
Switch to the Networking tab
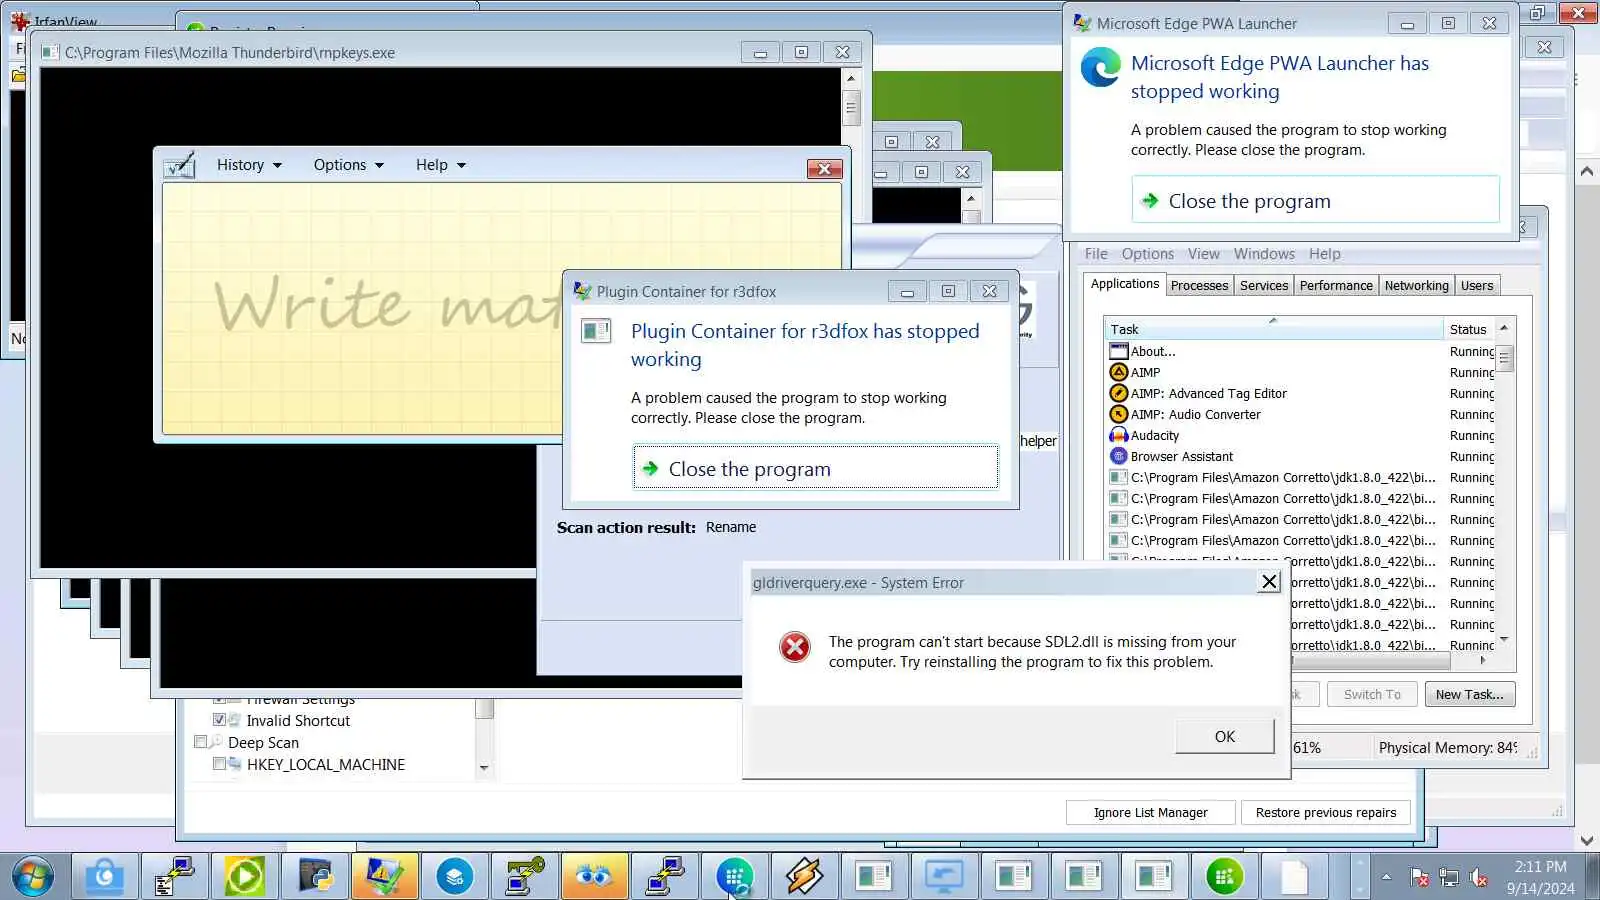point(1416,285)
